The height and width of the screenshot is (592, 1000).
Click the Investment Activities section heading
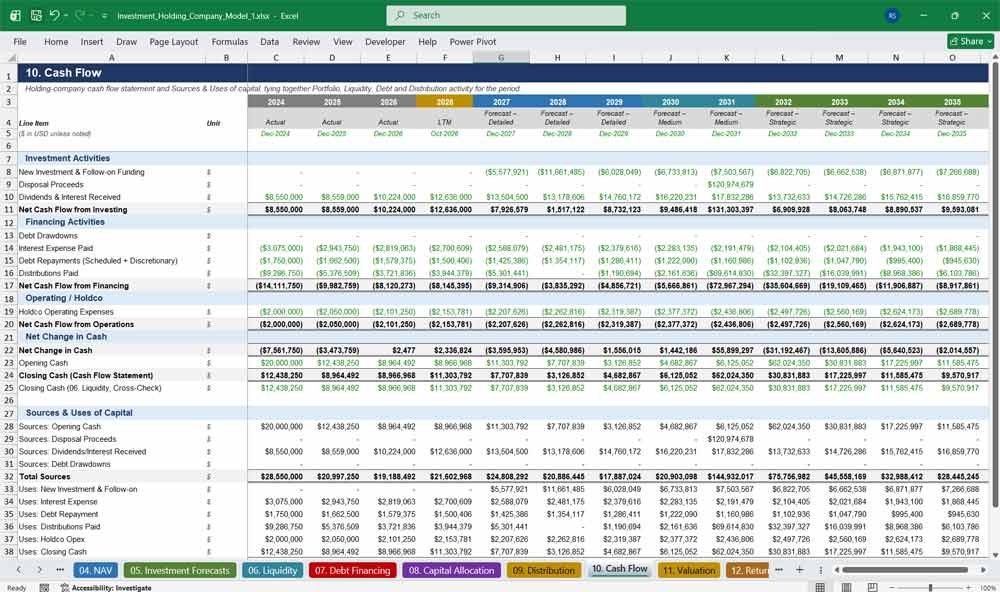tap(68, 158)
